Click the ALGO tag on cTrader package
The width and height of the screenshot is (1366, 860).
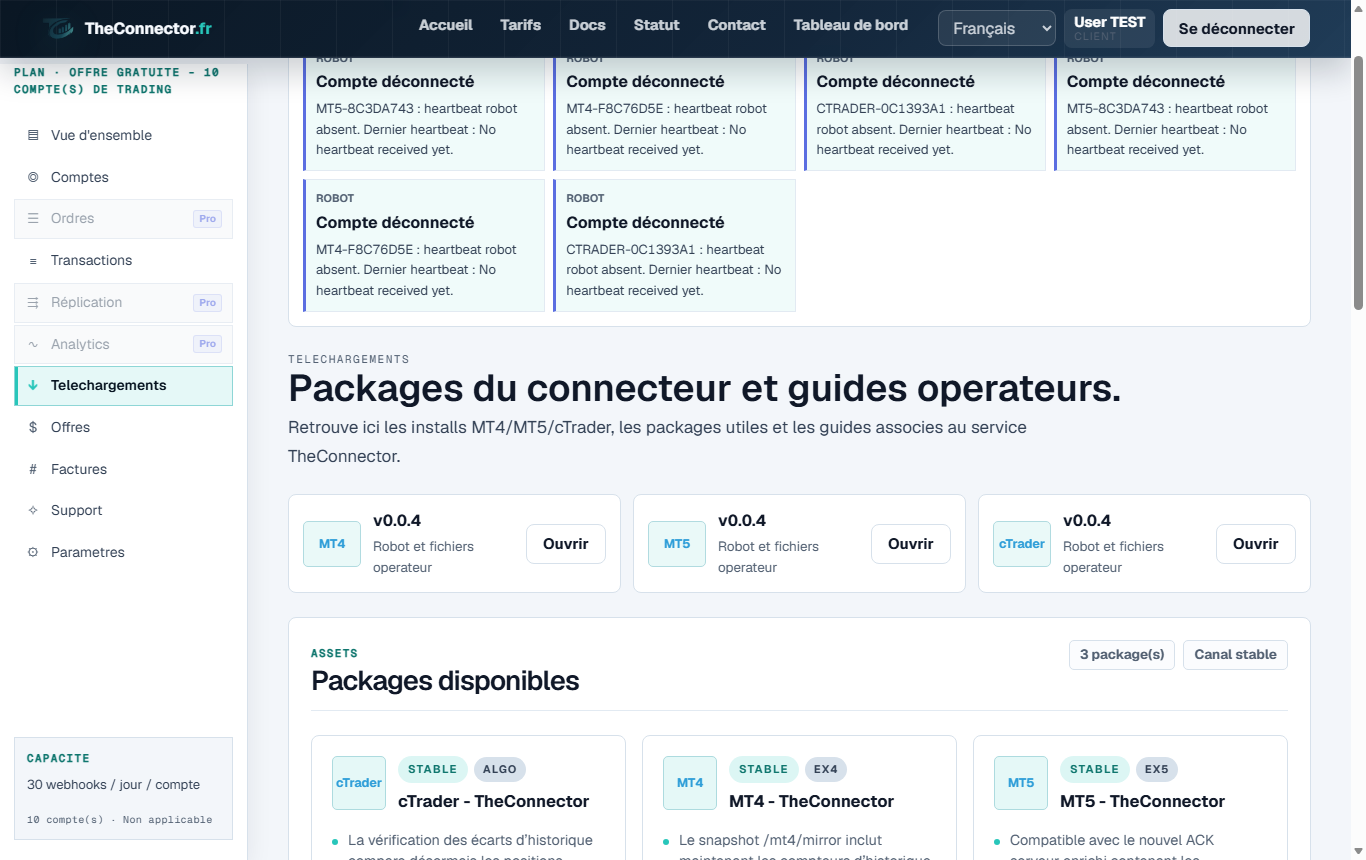point(500,769)
